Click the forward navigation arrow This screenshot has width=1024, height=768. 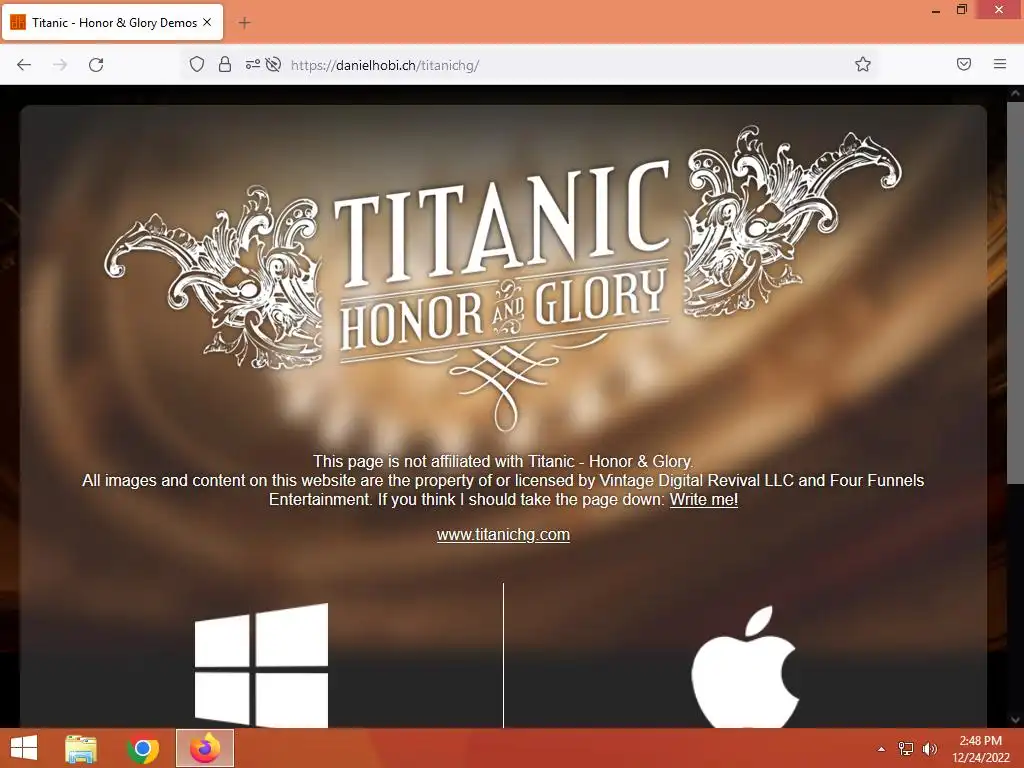(60, 65)
